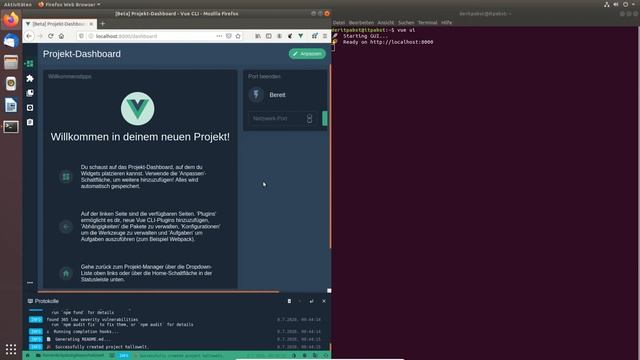Viewport: 640px width, 360px height.
Task: Click the Projekt-Dashboard heading
Action: tap(82, 54)
